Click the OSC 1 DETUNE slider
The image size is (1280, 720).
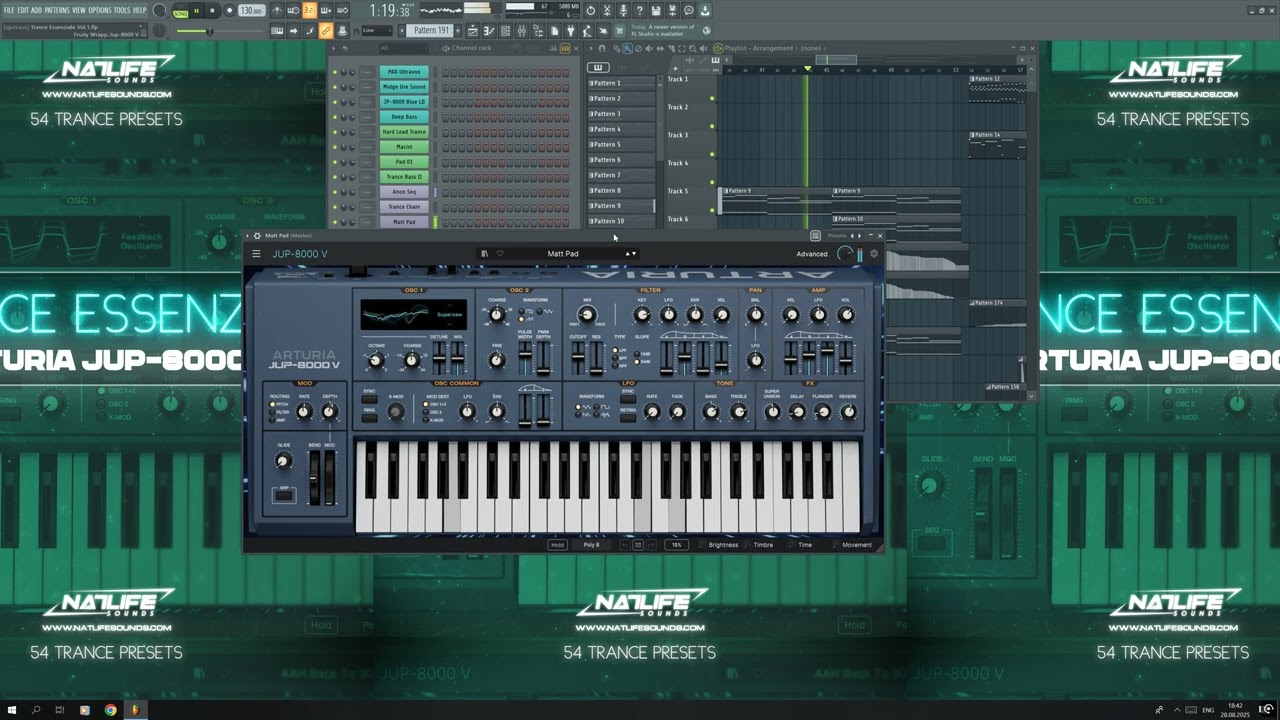(439, 358)
